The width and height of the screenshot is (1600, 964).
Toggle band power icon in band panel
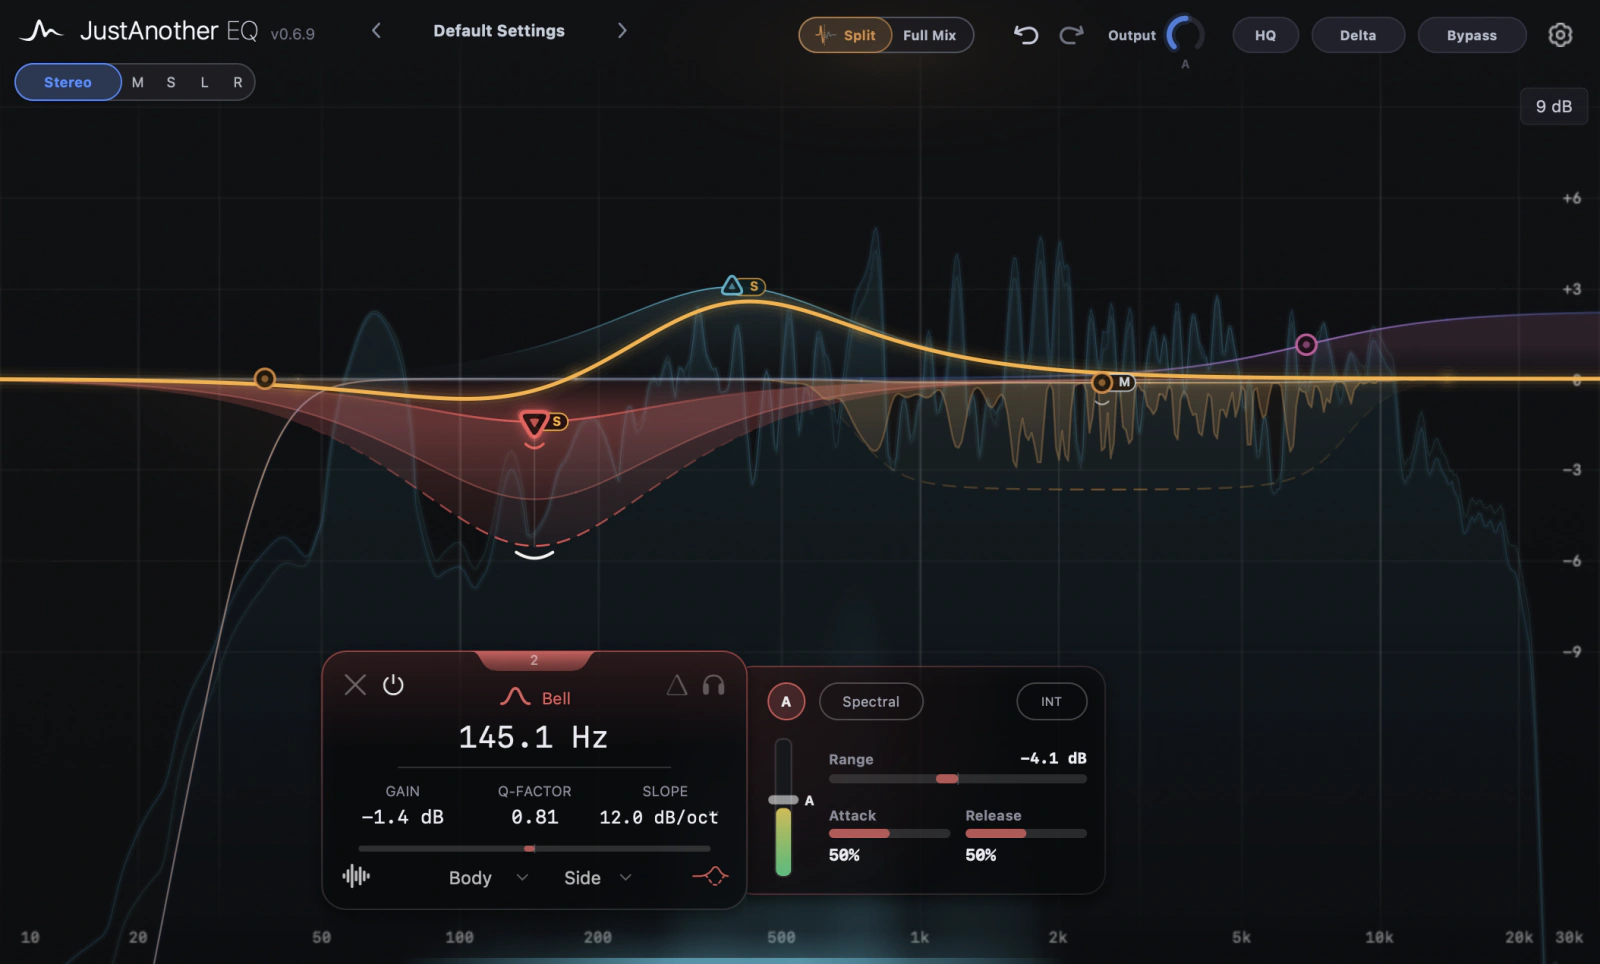click(x=393, y=685)
